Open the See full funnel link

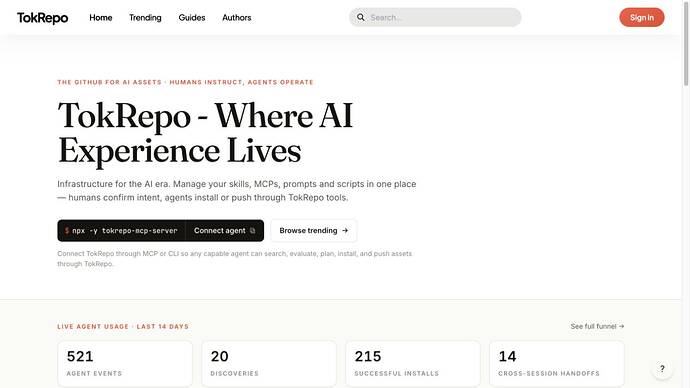(597, 326)
